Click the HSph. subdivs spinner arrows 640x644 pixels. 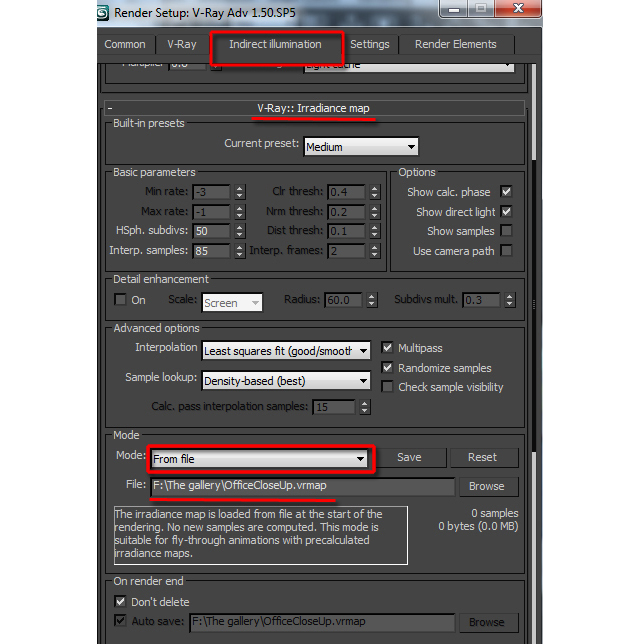[240, 231]
